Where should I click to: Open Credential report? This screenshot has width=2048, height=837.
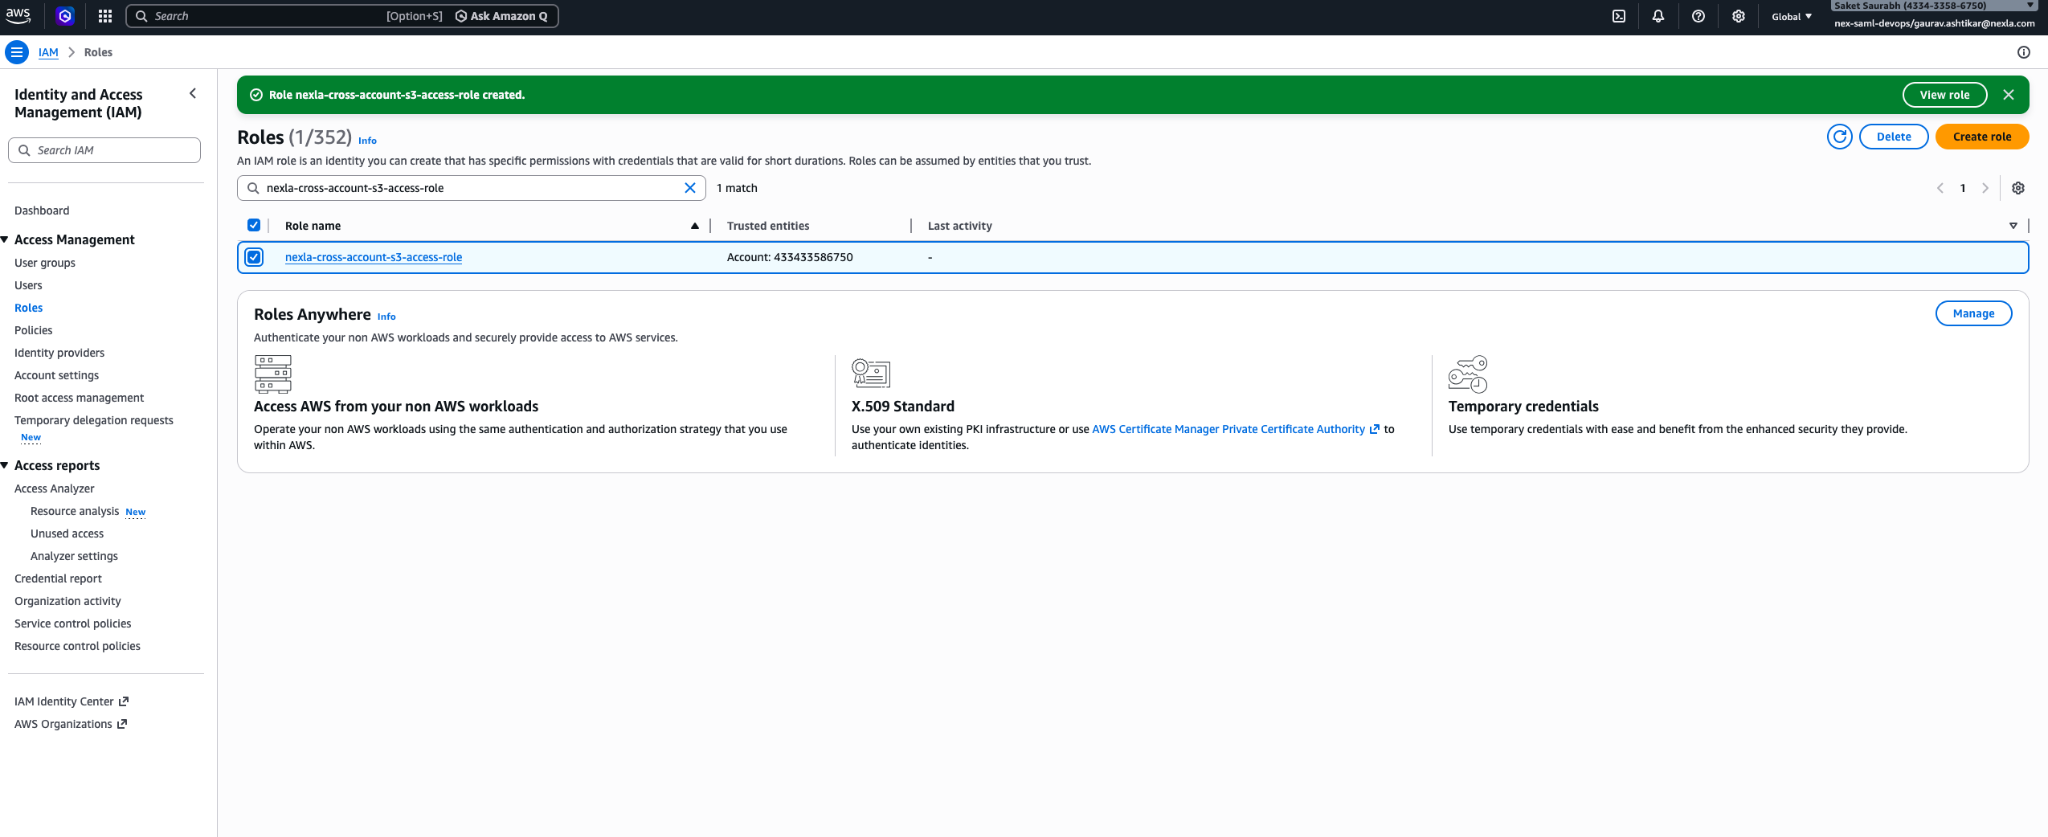(x=58, y=579)
